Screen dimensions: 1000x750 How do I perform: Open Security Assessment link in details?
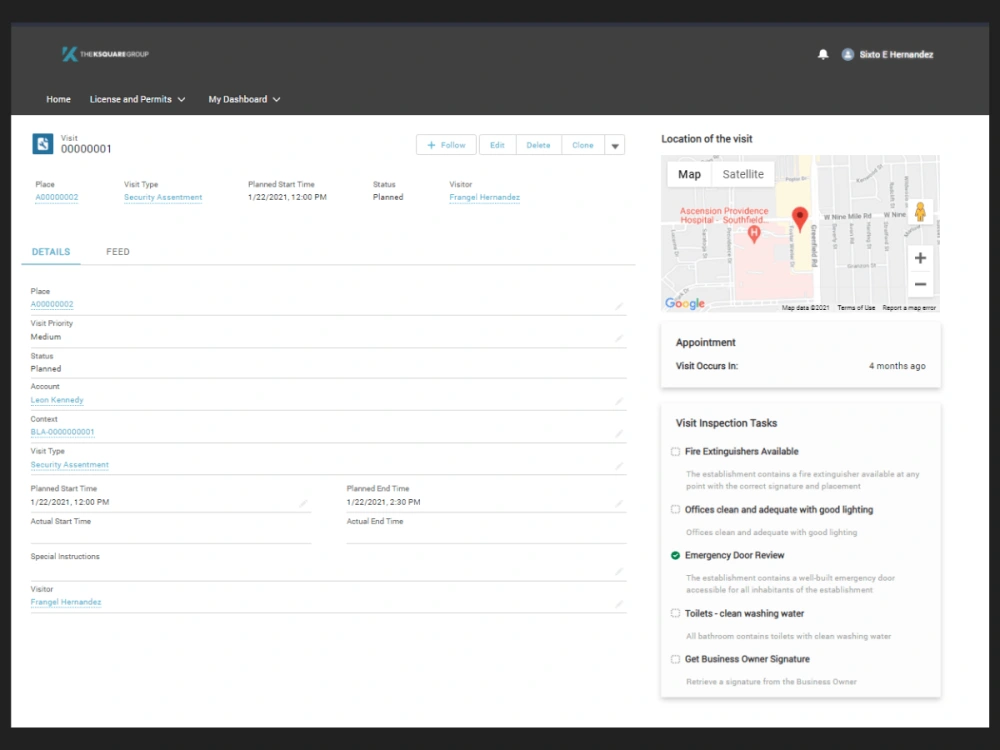point(70,465)
